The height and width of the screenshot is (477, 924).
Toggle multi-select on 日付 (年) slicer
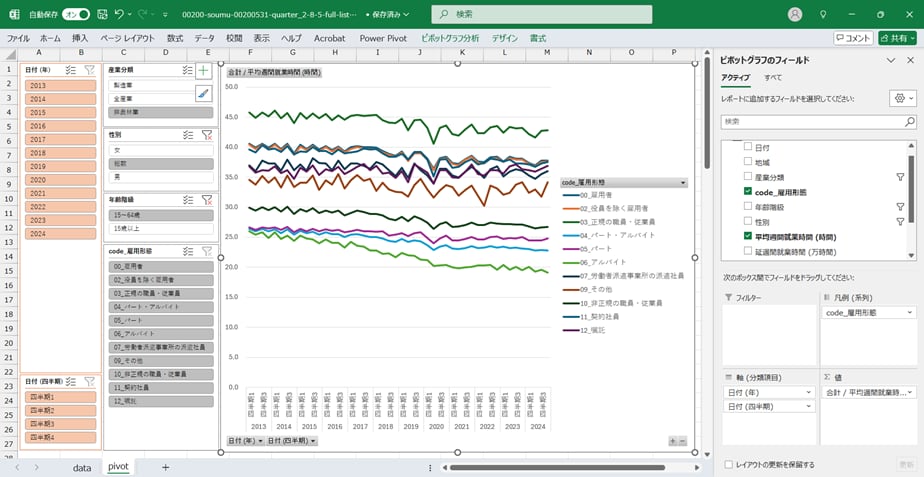71,71
